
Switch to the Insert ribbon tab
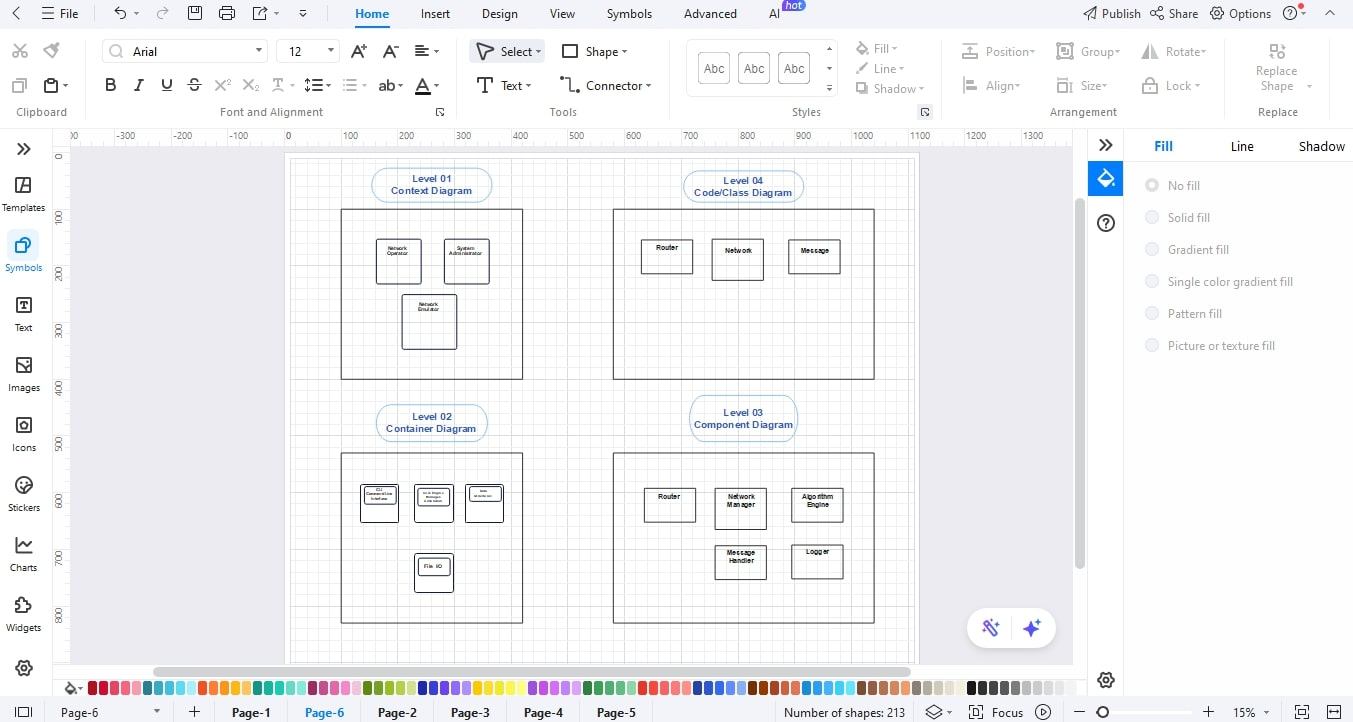[x=434, y=13]
